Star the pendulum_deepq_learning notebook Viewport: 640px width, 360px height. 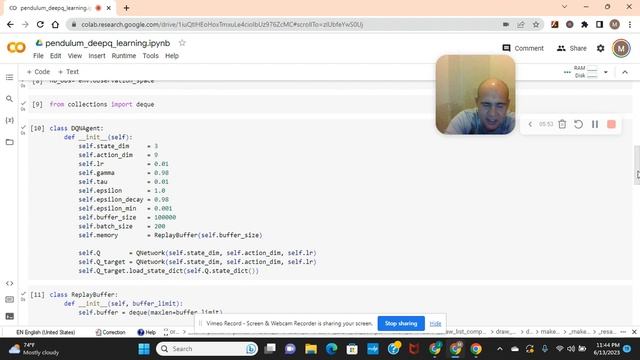click(x=182, y=43)
